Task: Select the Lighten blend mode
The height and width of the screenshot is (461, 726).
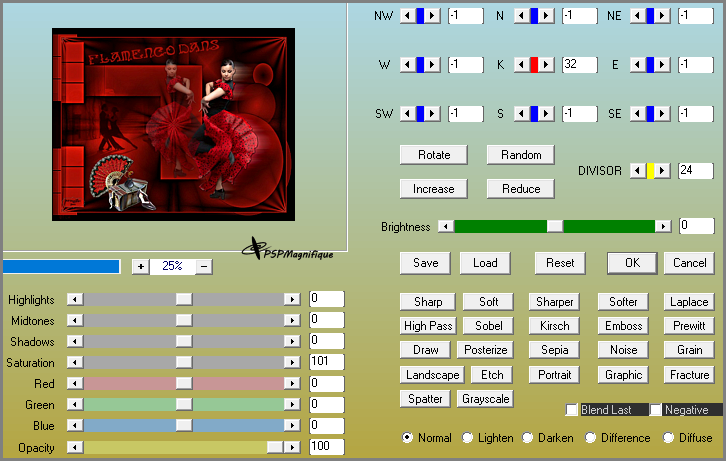Action: pyautogui.click(x=470, y=438)
